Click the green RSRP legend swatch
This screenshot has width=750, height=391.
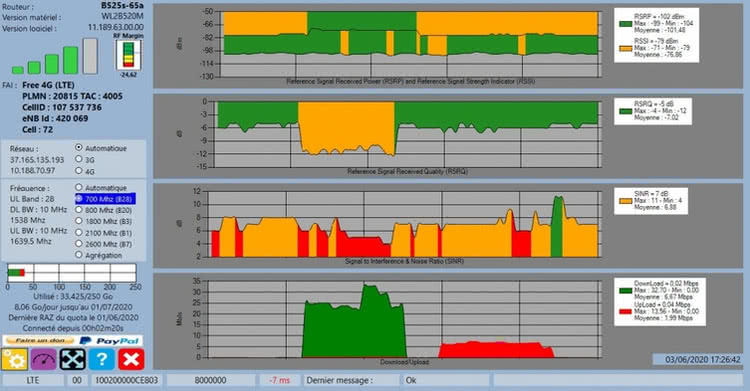(x=626, y=23)
